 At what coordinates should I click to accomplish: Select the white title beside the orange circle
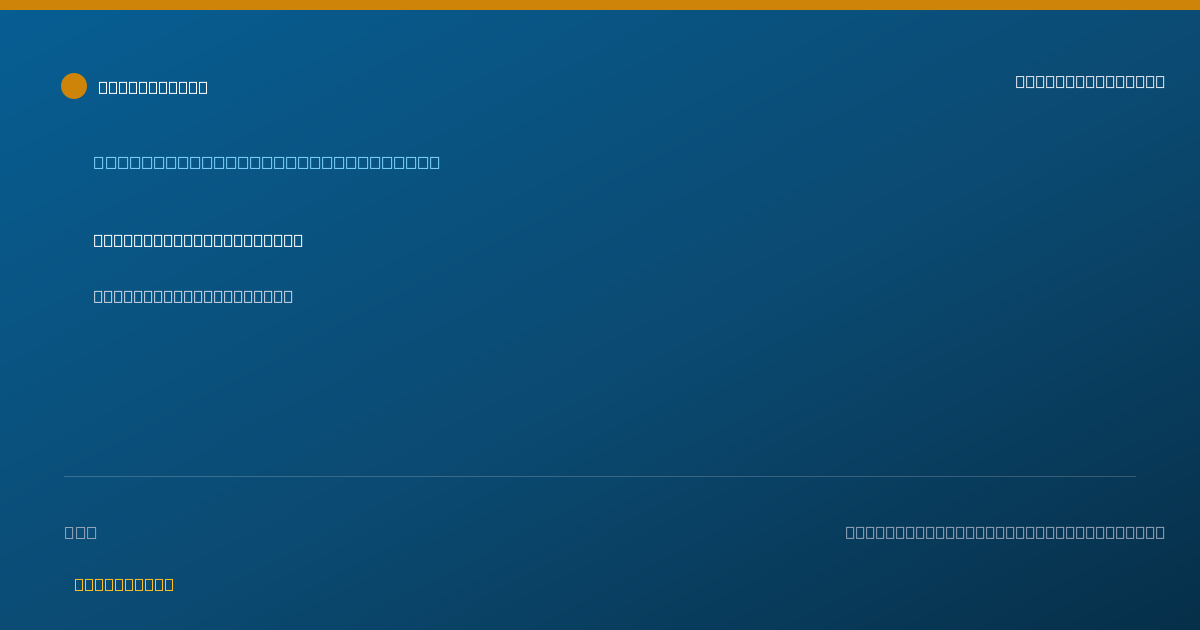[153, 87]
